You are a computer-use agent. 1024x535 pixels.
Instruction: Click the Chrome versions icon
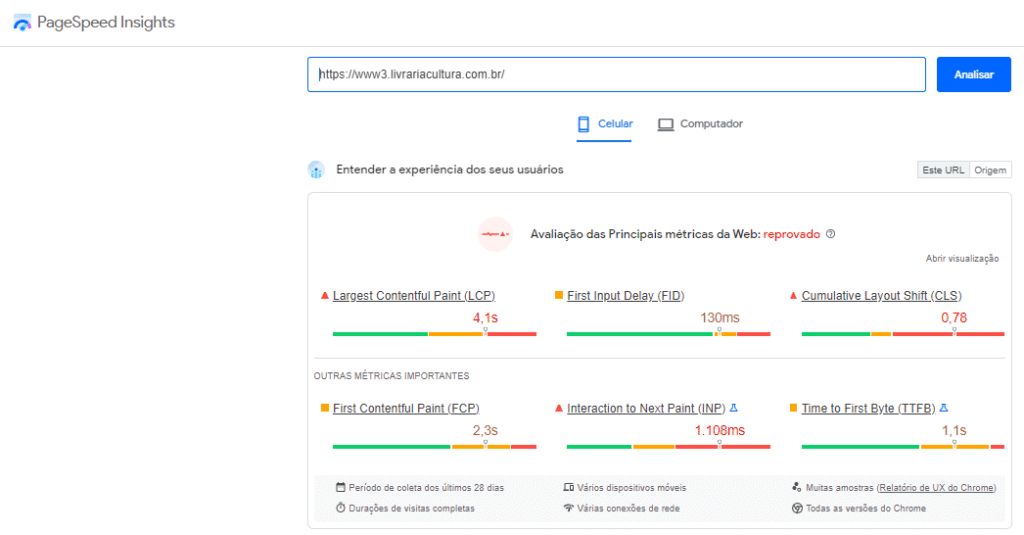797,508
